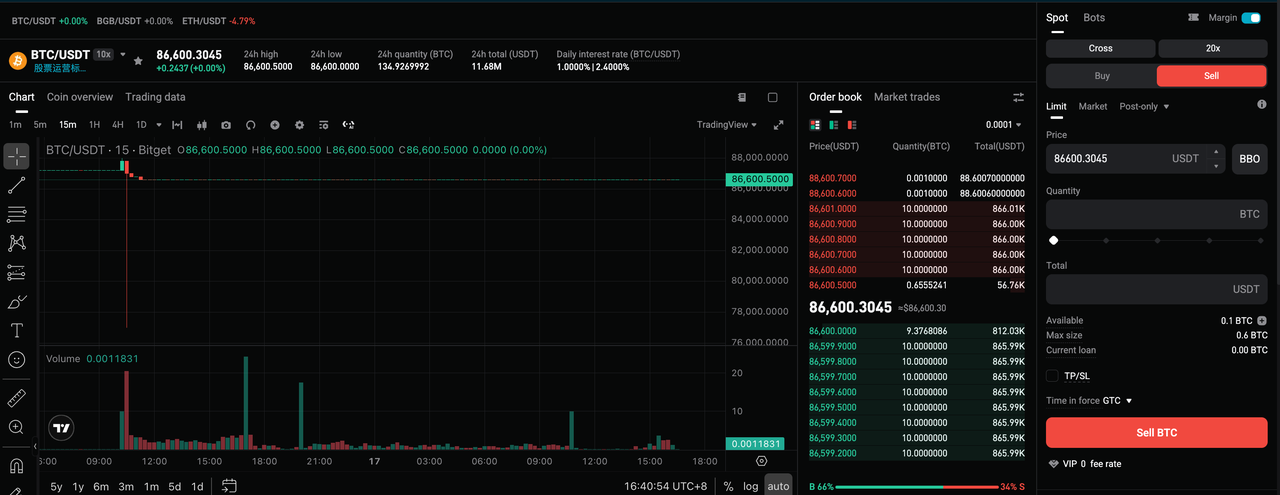This screenshot has height=495, width=1280.
Task: Select the text annotation tool
Action: click(16, 330)
